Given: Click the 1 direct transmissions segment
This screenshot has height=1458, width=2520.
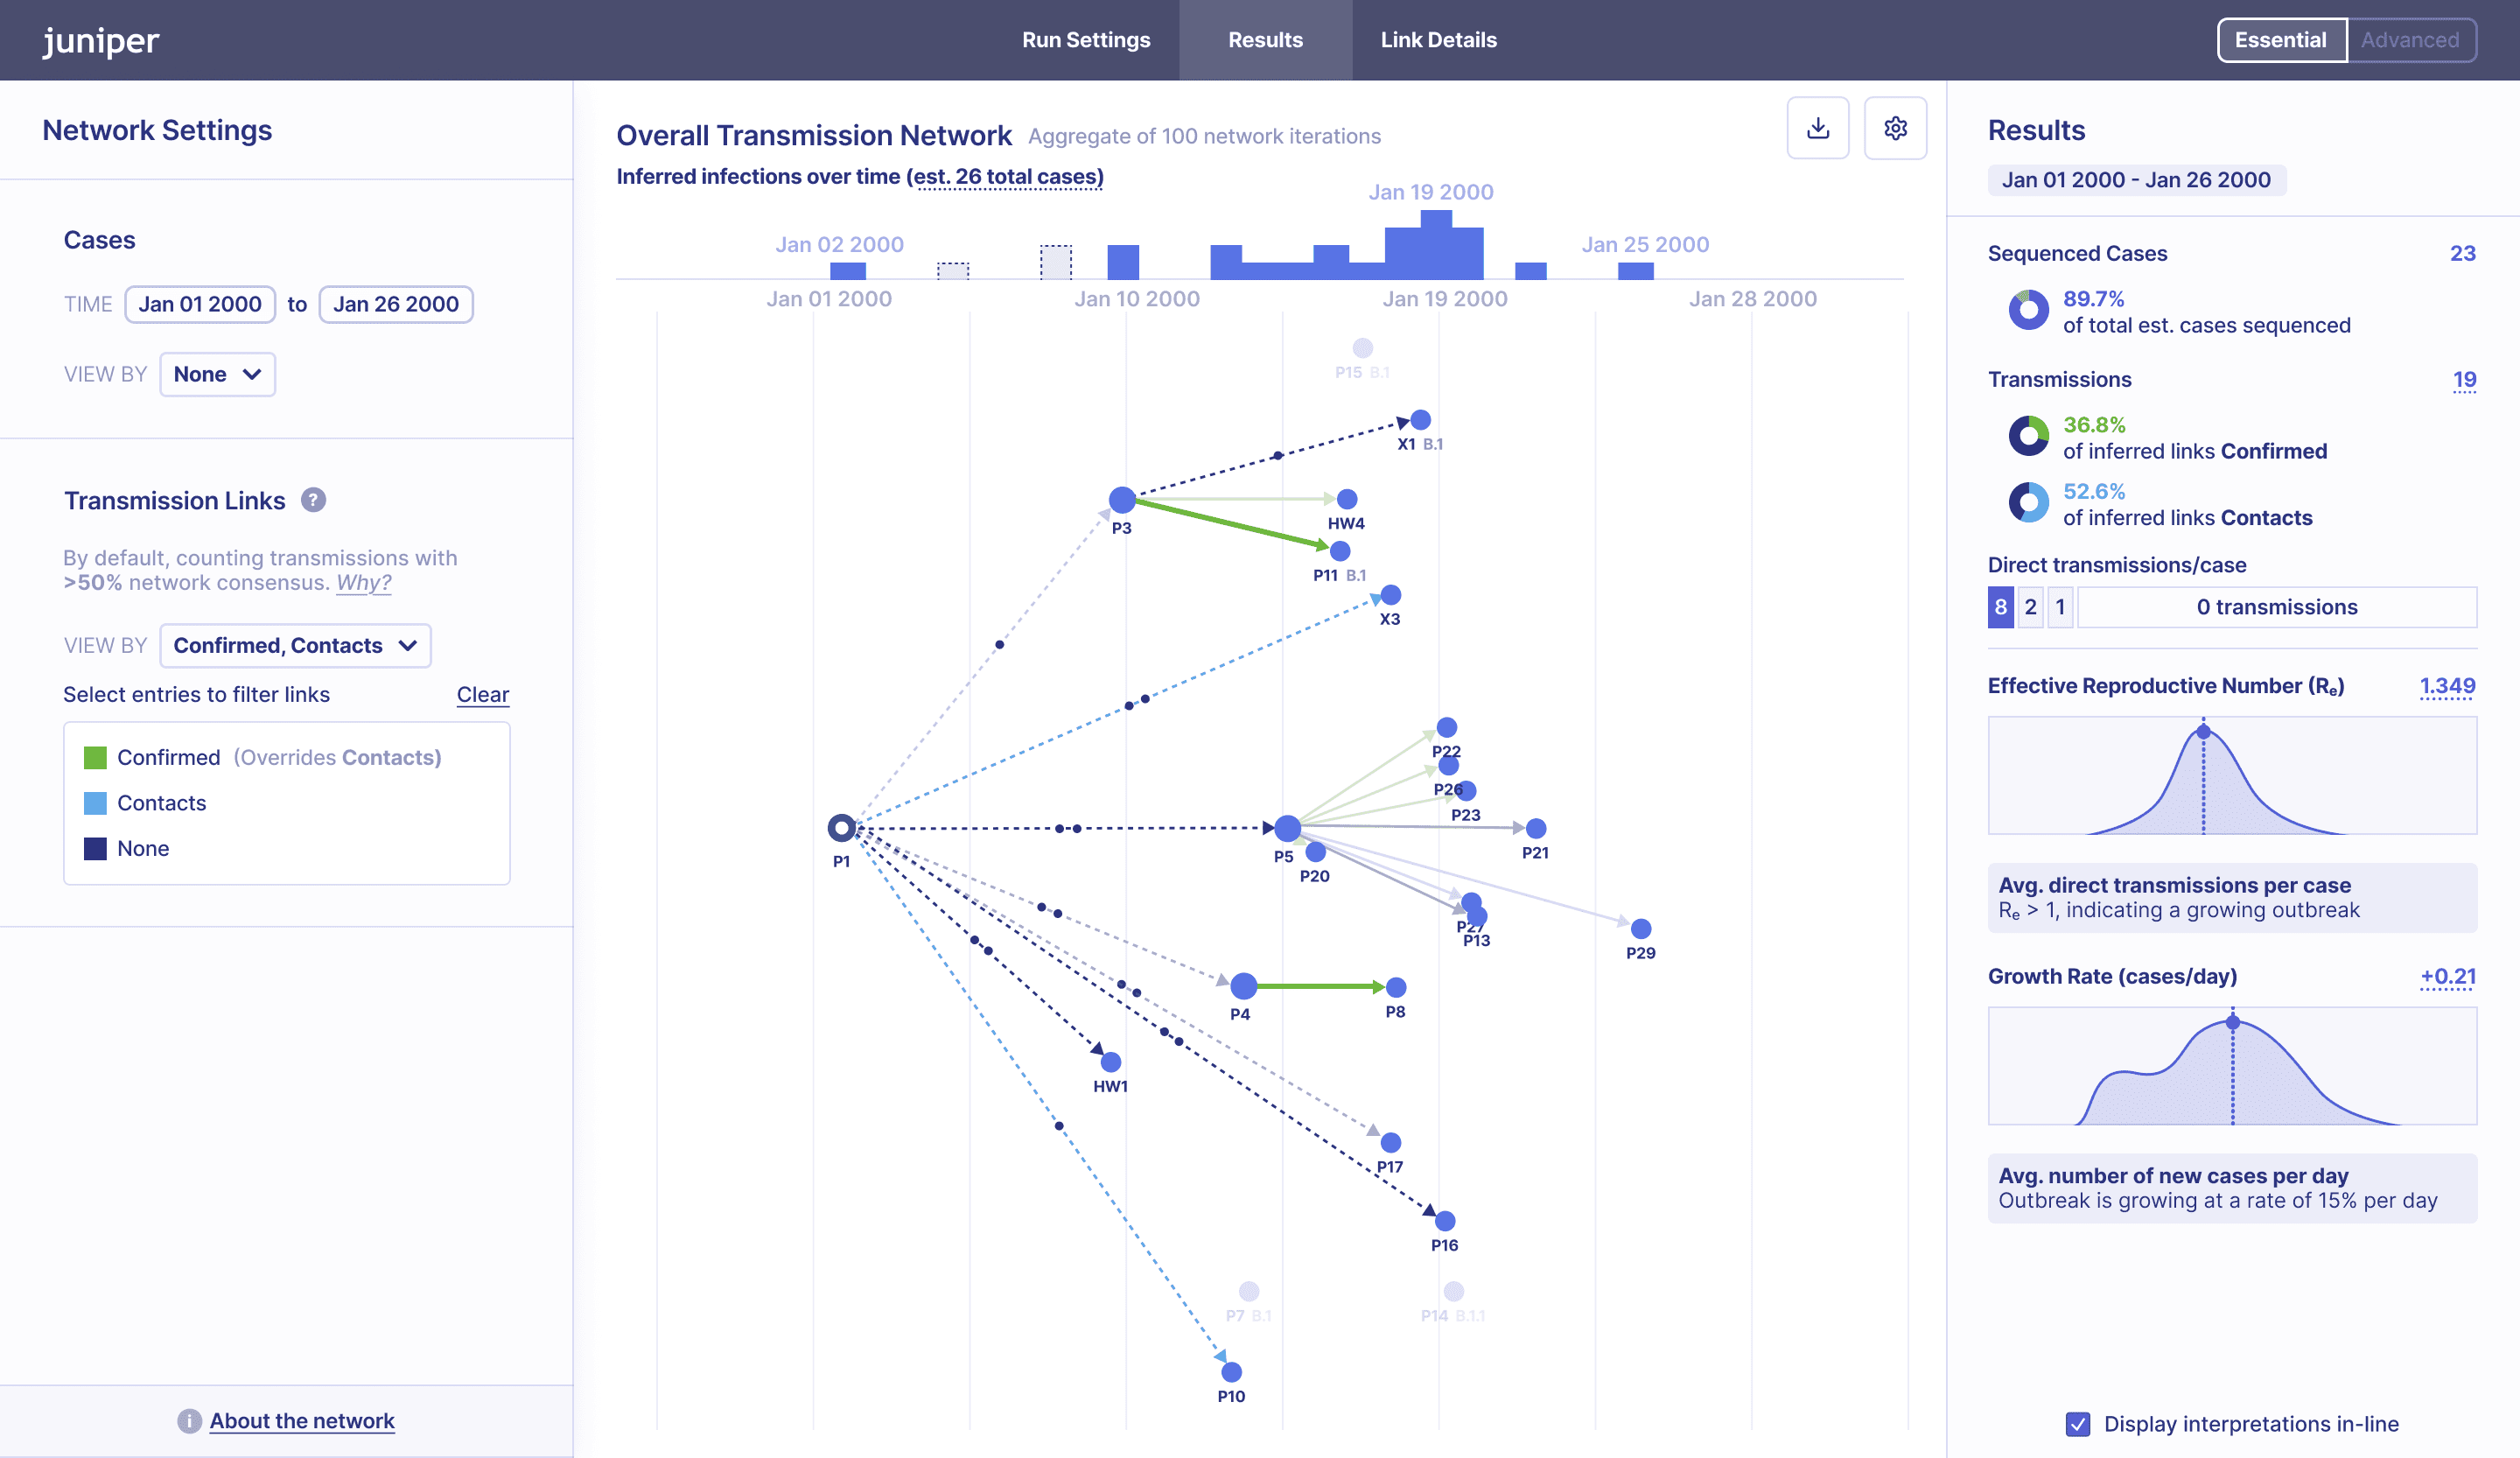Looking at the screenshot, I should pos(2060,607).
